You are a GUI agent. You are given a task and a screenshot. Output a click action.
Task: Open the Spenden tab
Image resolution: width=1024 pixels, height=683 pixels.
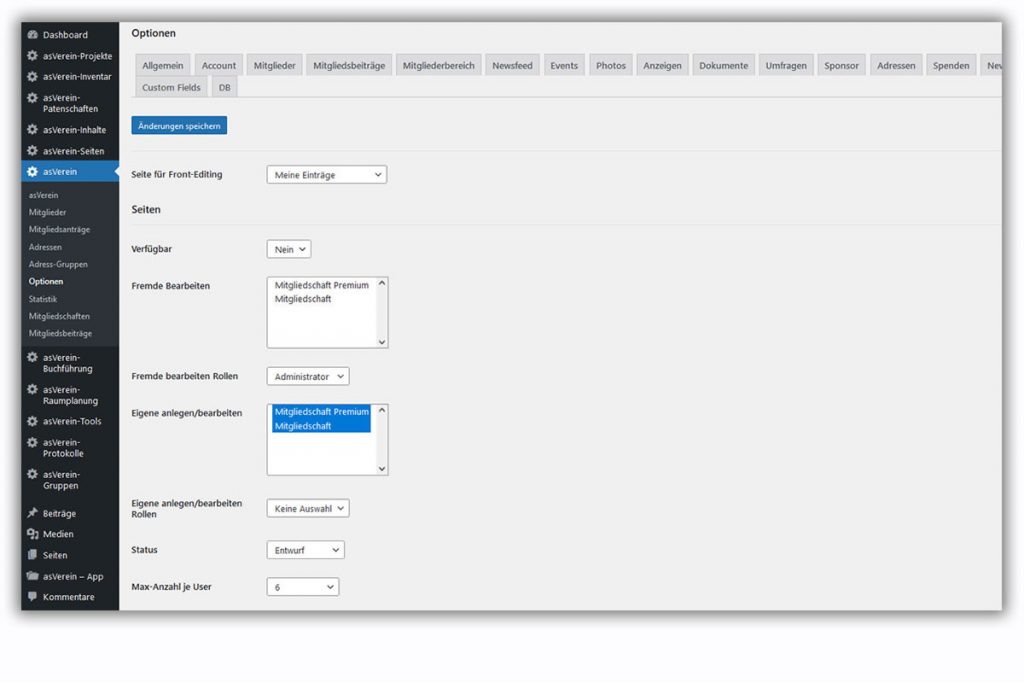pyautogui.click(x=951, y=65)
